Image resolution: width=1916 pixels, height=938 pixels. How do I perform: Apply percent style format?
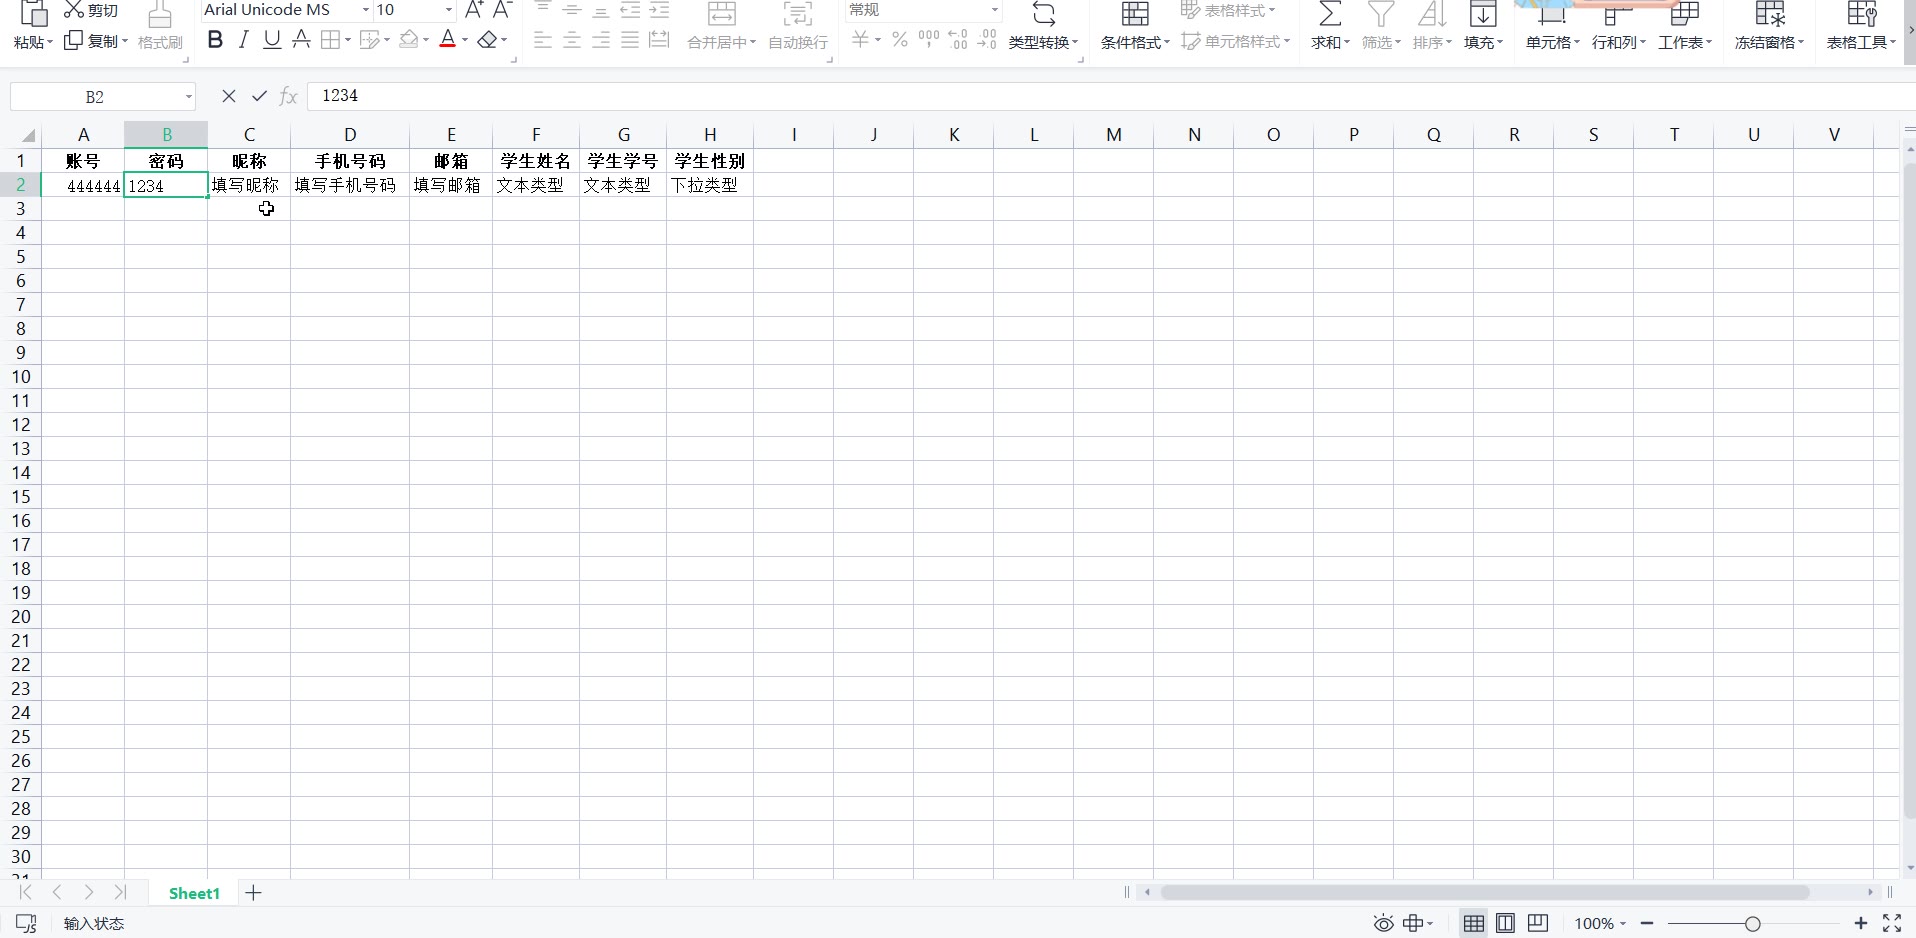click(x=900, y=40)
